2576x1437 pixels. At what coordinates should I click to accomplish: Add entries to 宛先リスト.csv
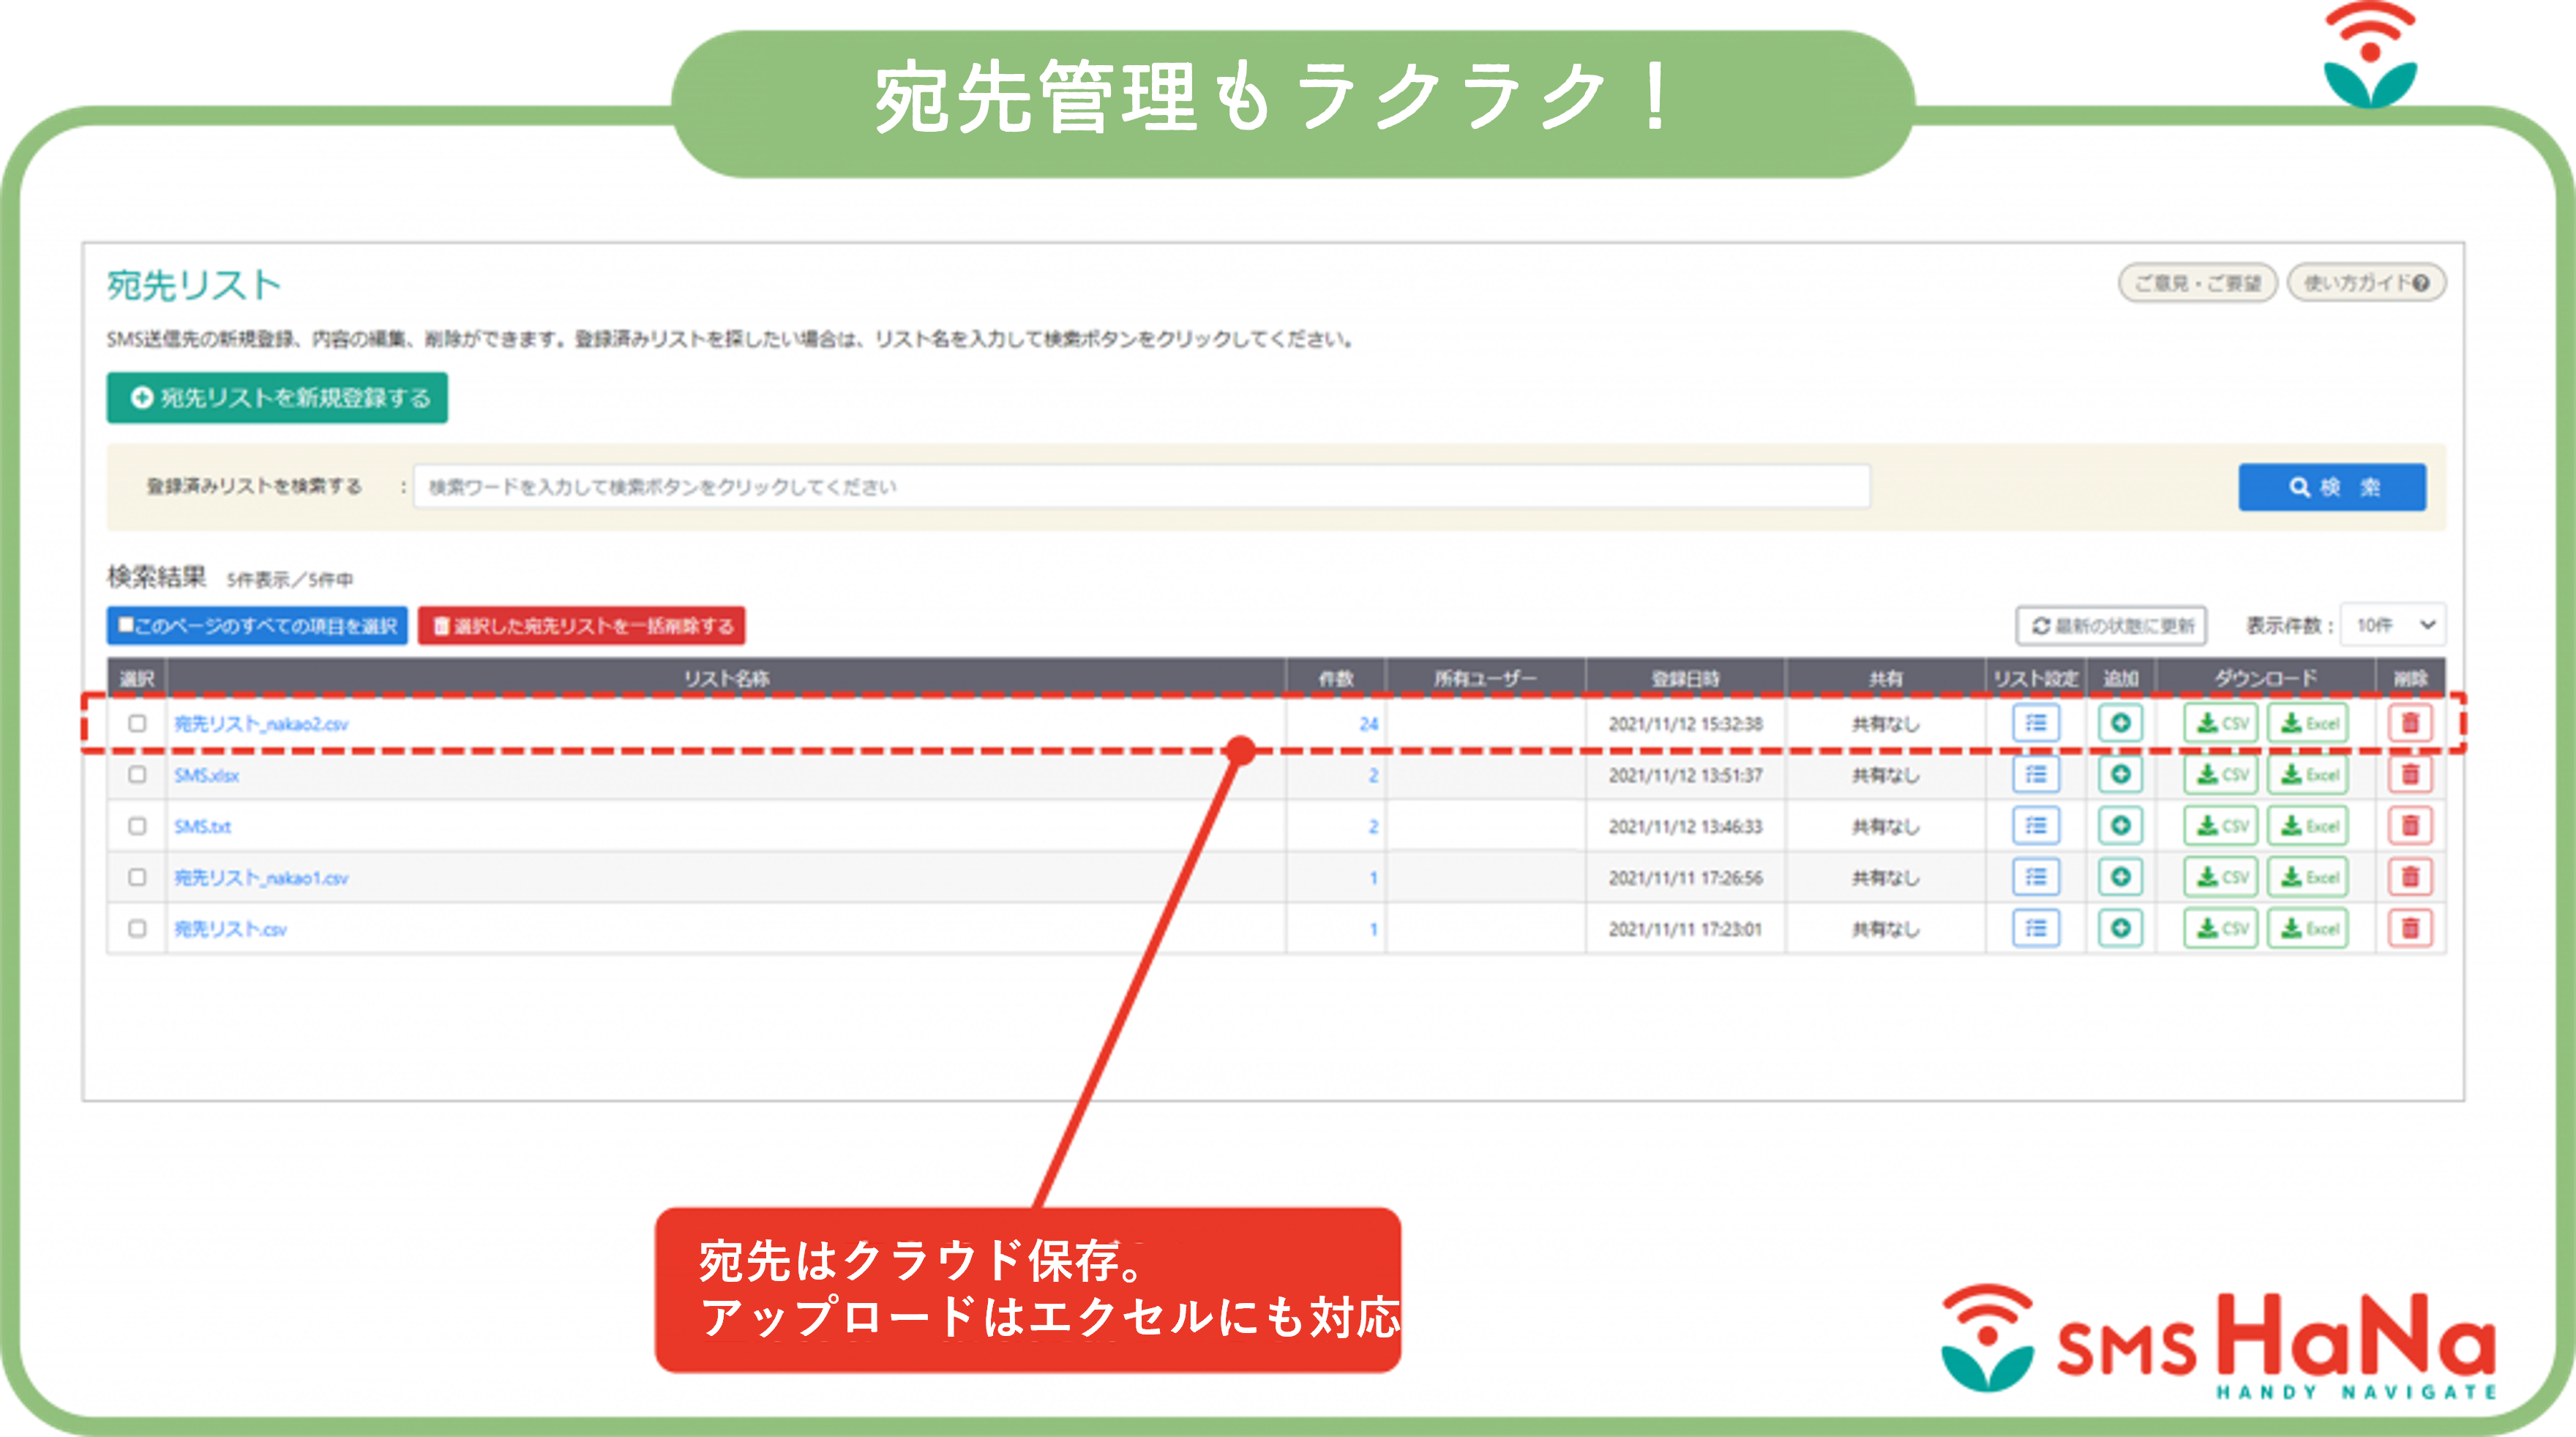click(2120, 928)
